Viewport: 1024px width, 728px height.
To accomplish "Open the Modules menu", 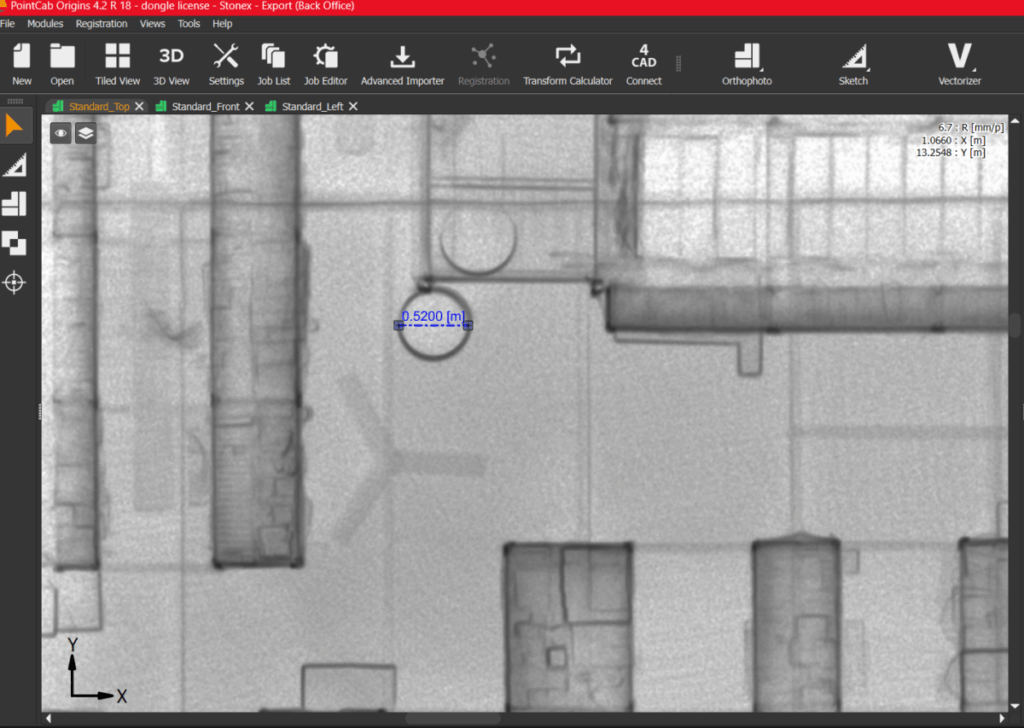I will coord(45,23).
